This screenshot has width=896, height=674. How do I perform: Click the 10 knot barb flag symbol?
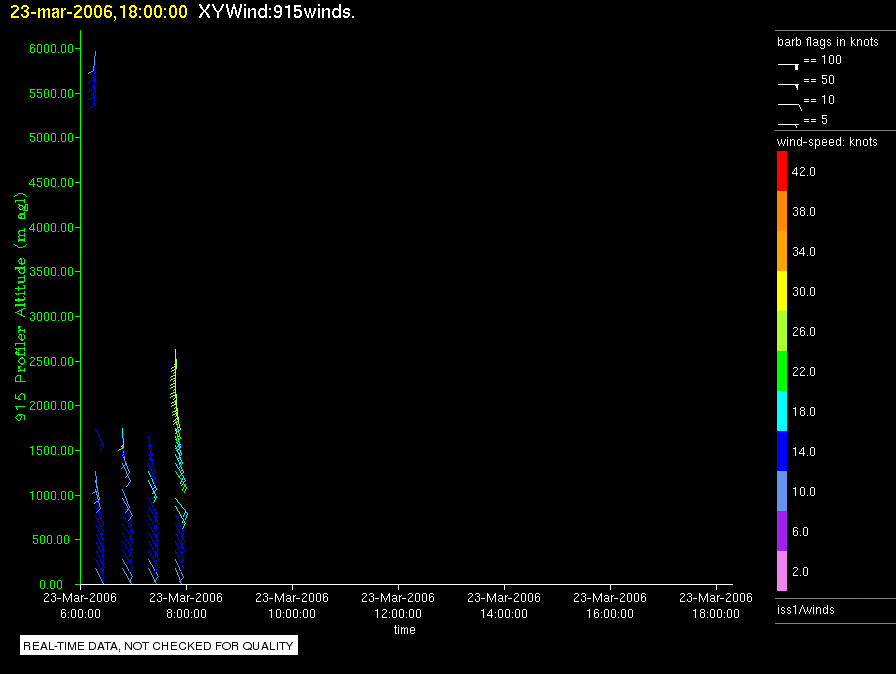click(790, 106)
